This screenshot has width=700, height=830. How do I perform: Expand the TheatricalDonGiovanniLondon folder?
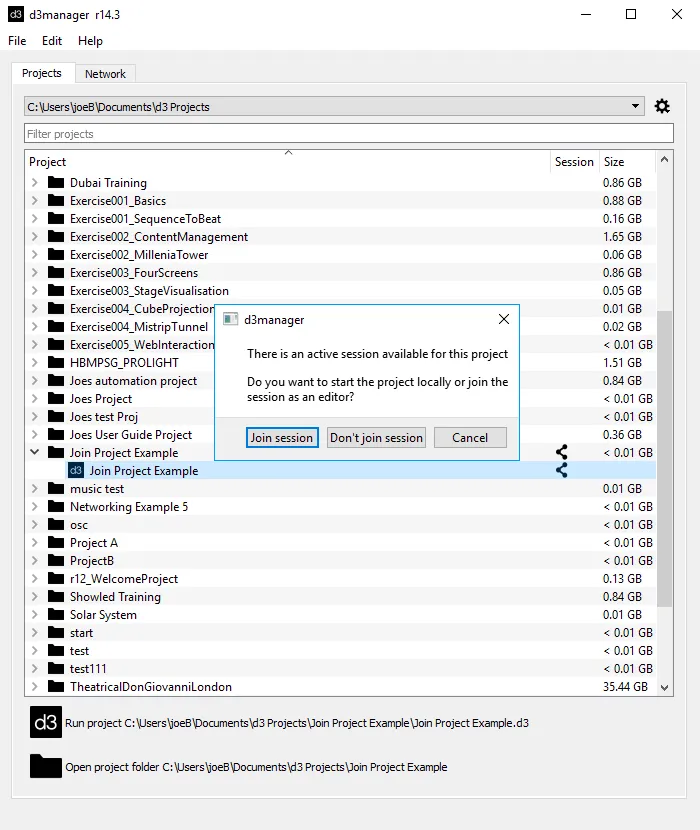click(35, 687)
